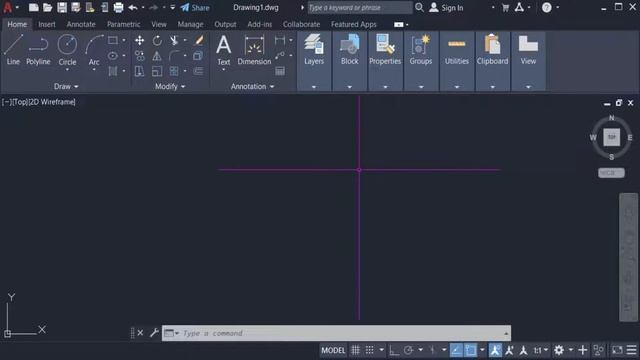The image size is (640, 360).
Task: Activate the Offset tool
Action: (198, 71)
